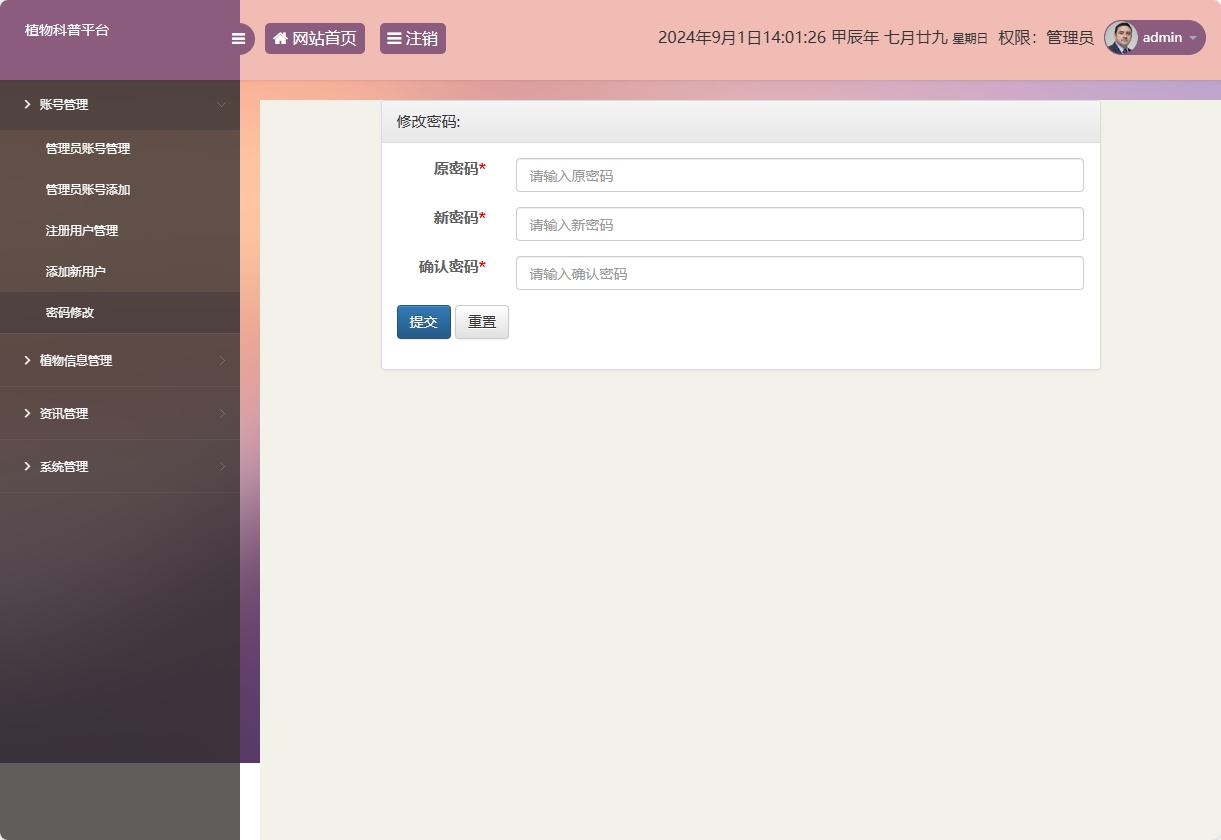Click the 植物科普平台 site title
This screenshot has height=840, width=1221.
point(67,30)
